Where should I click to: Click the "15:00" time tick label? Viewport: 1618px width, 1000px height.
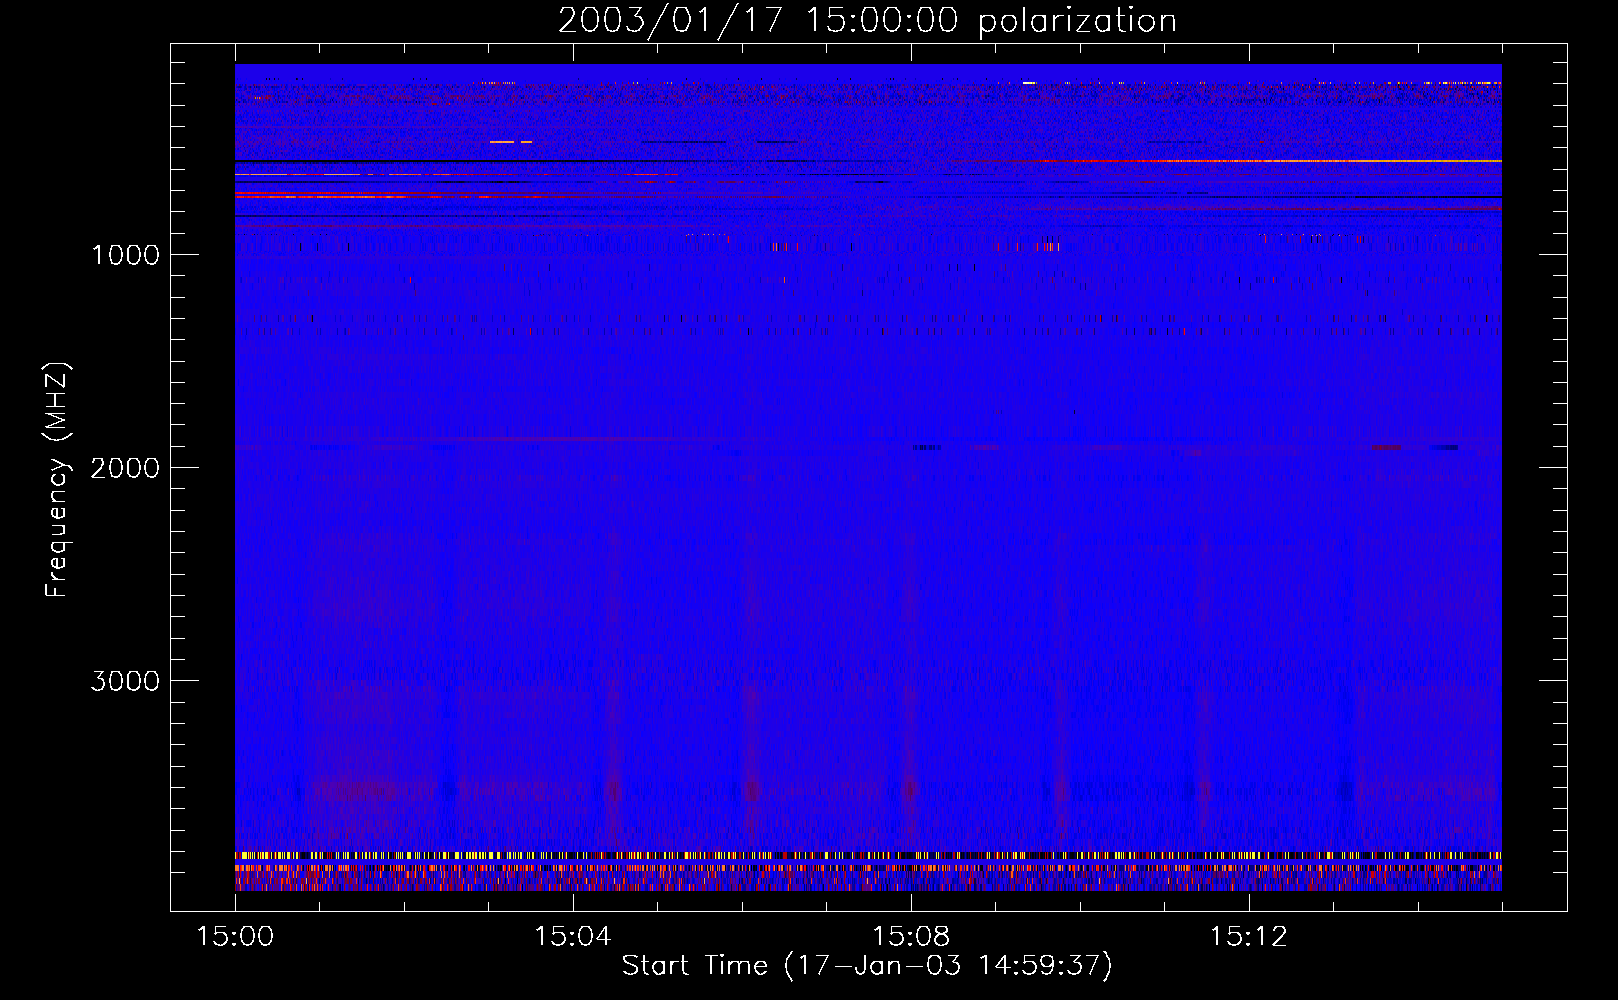coord(235,937)
